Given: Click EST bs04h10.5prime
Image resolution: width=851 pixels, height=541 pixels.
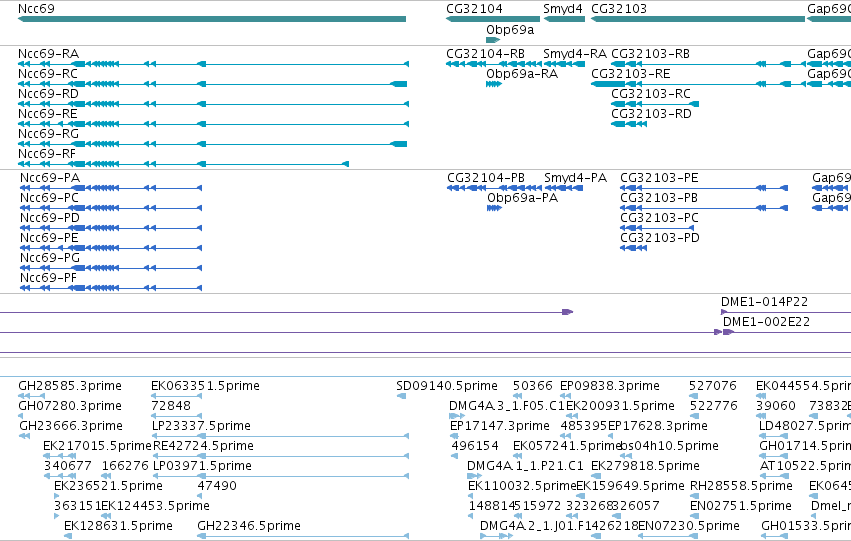Looking at the screenshot, I should (x=669, y=446).
